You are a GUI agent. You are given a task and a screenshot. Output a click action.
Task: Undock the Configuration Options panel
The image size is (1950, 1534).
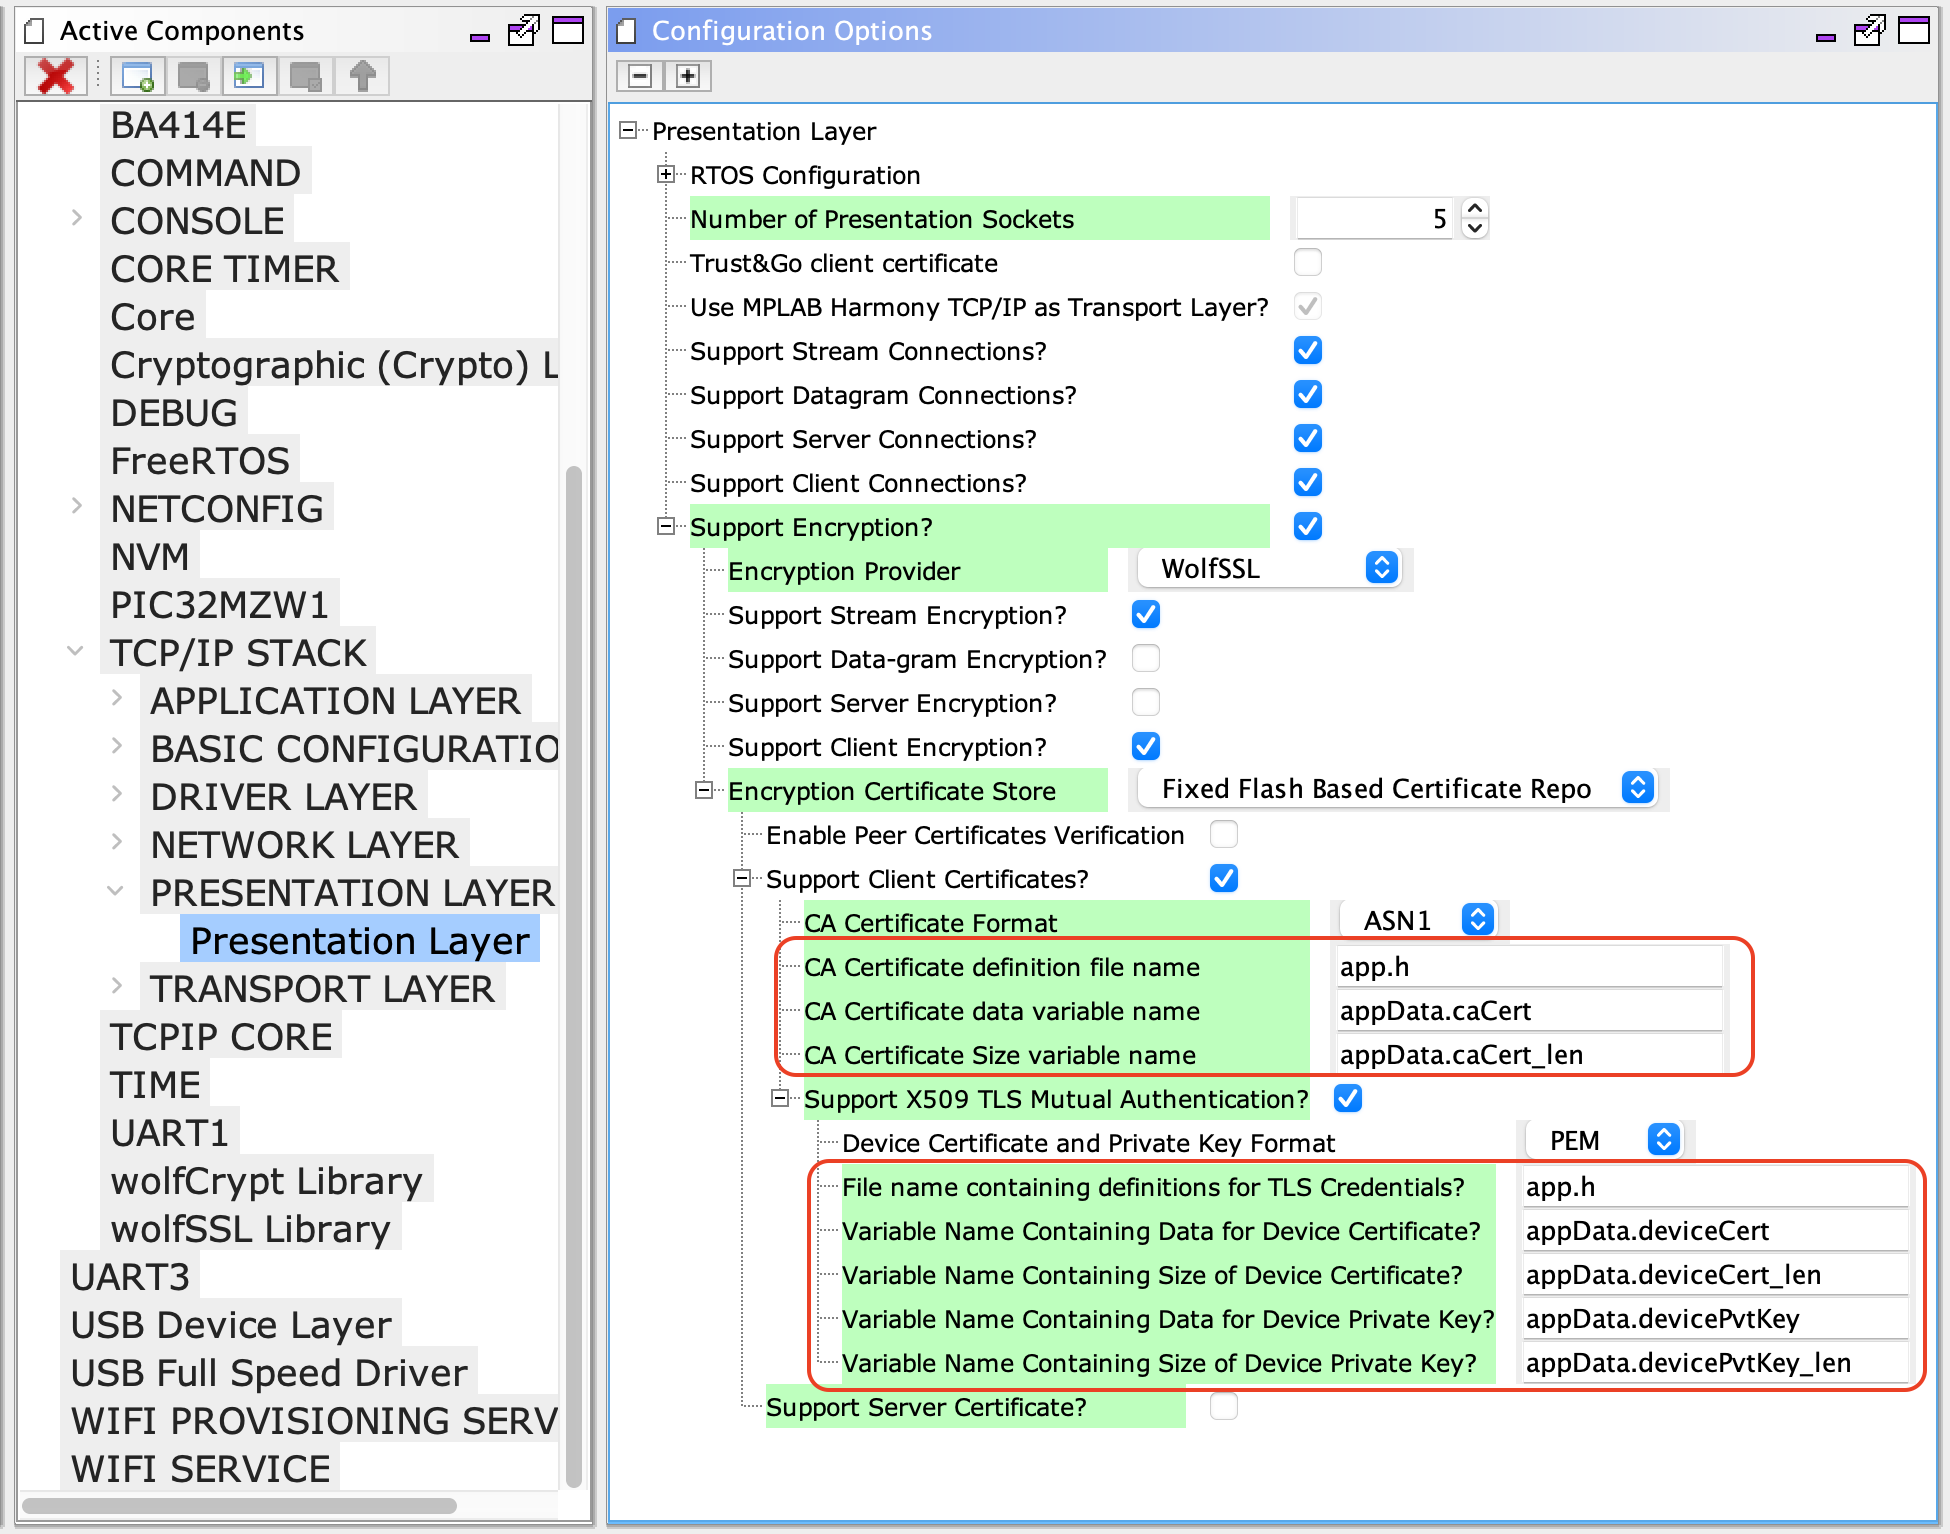click(x=1868, y=31)
